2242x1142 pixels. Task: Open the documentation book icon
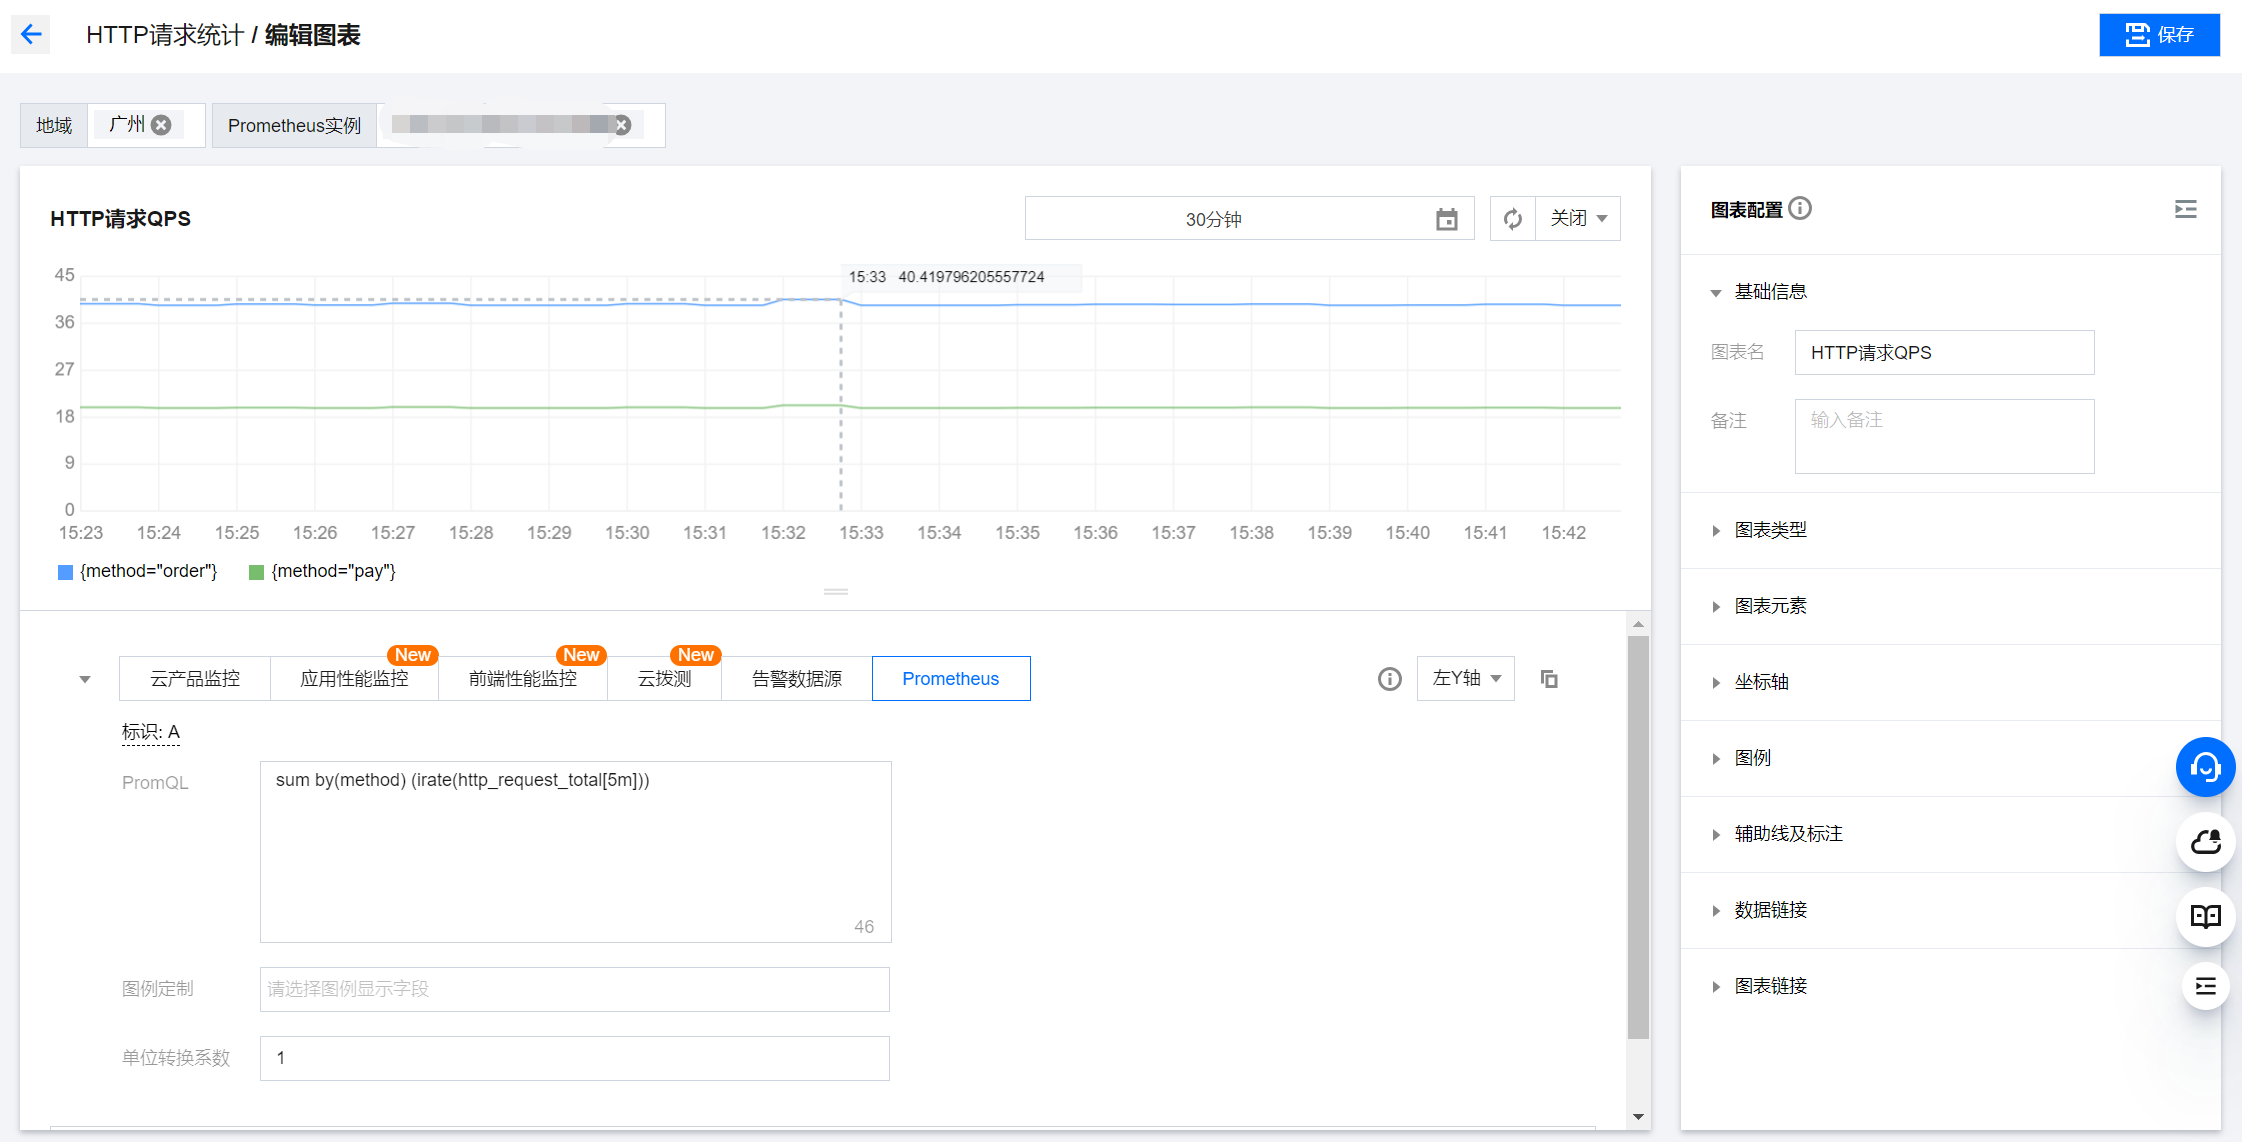click(x=2205, y=916)
